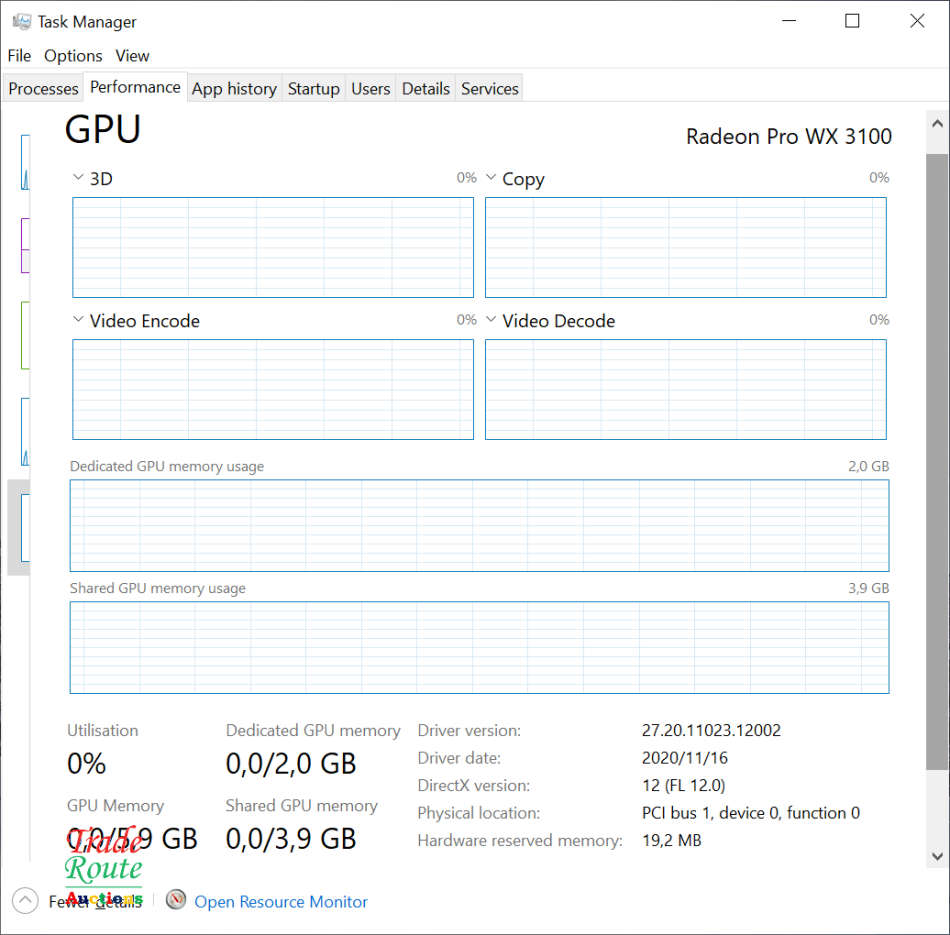
Task: Click the Task Manager title bar icon
Action: tap(21, 21)
